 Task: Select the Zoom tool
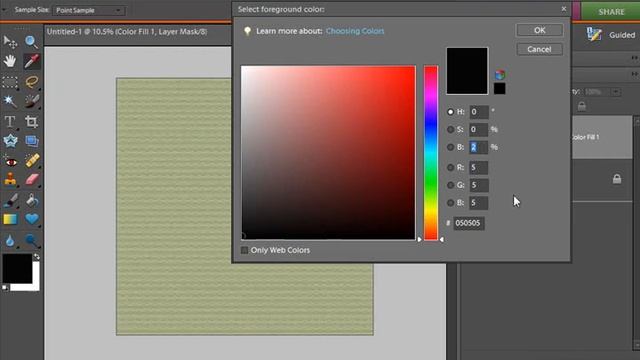click(x=31, y=41)
